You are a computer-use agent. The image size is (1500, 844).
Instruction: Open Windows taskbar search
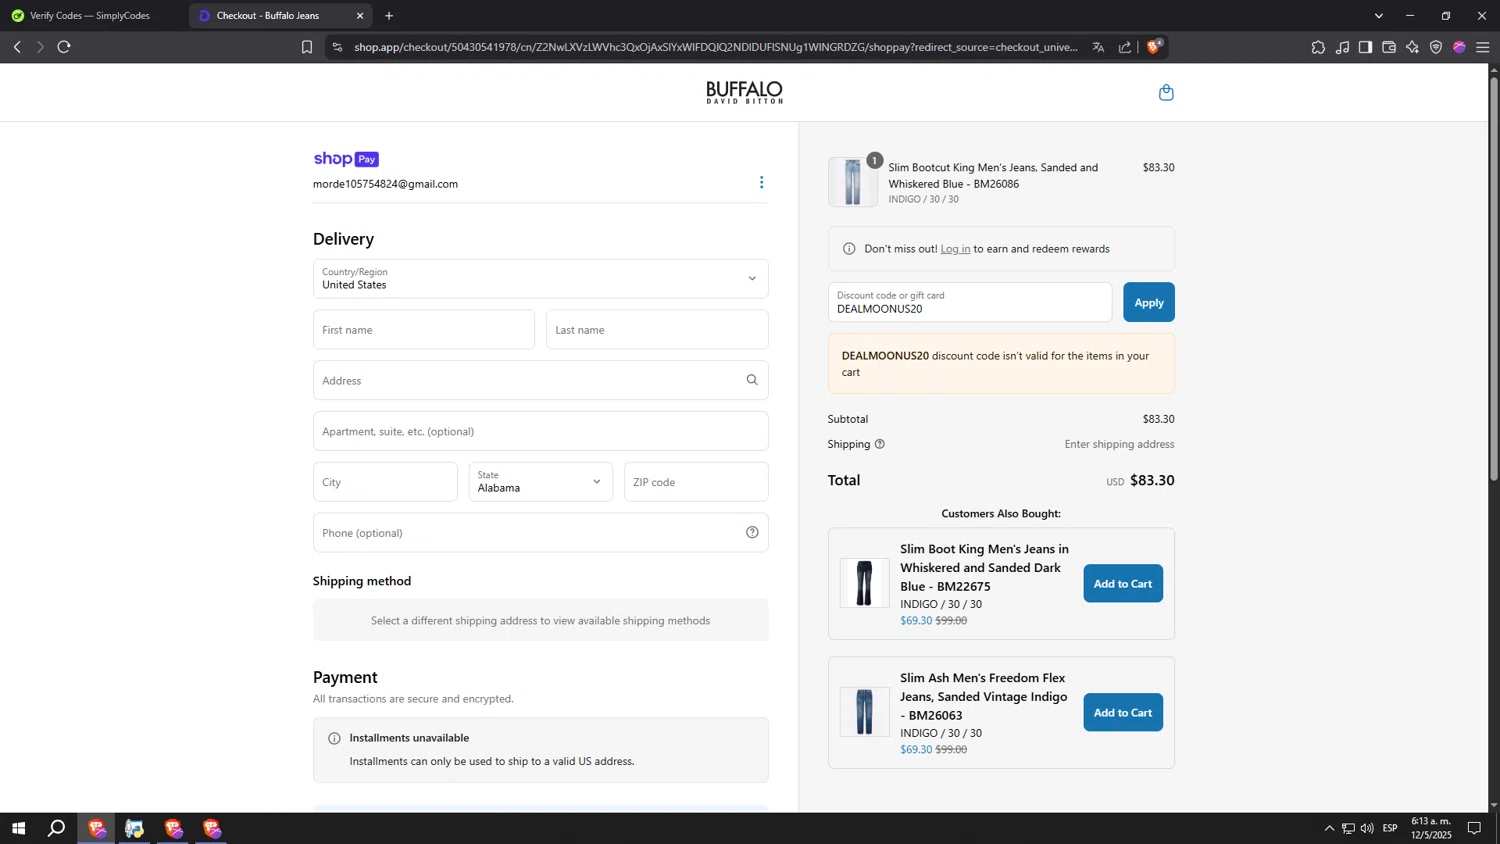click(57, 828)
